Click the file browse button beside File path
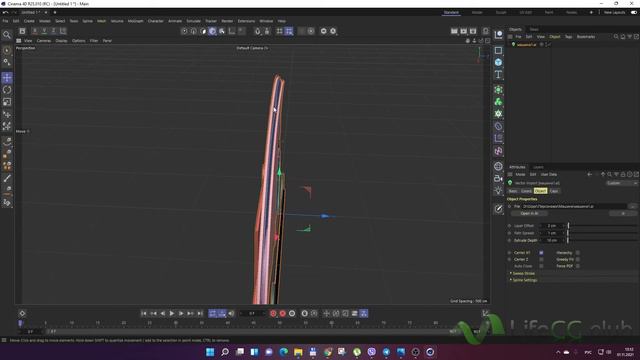This screenshot has height=360, width=640. click(633, 207)
